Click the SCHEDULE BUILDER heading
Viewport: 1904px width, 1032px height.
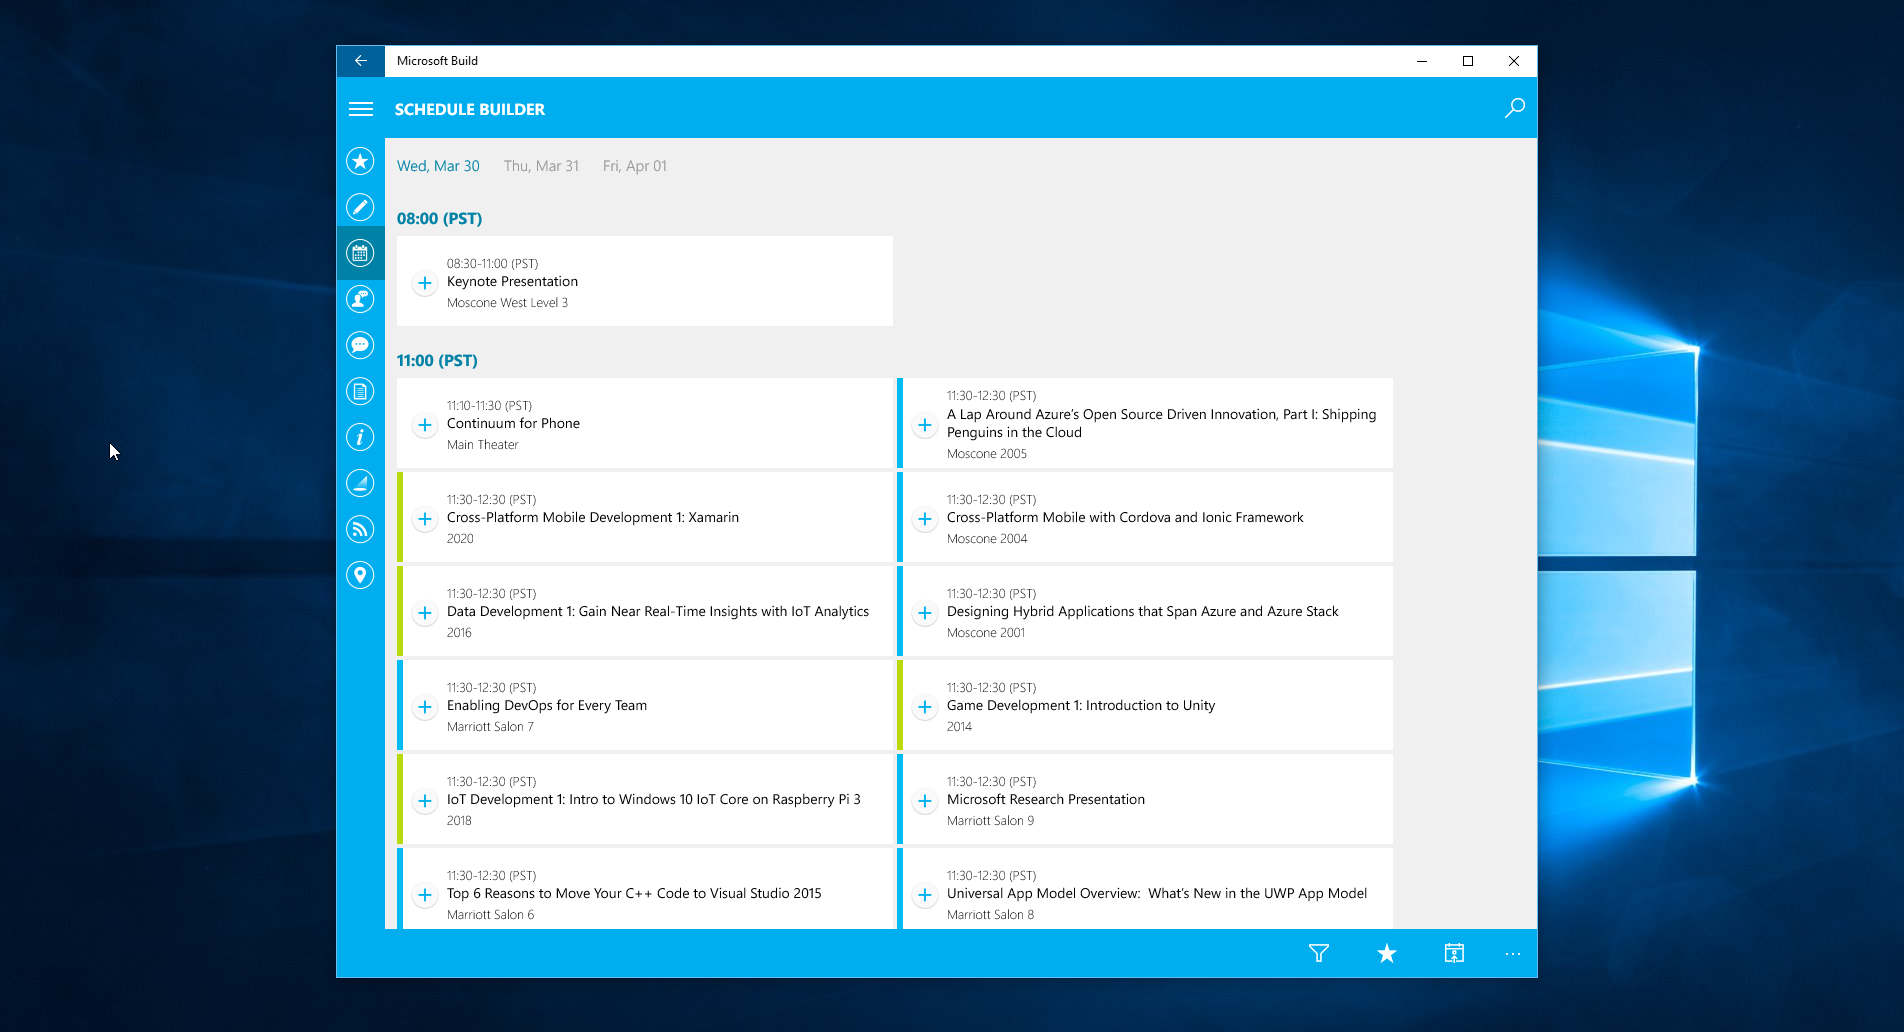coord(470,110)
